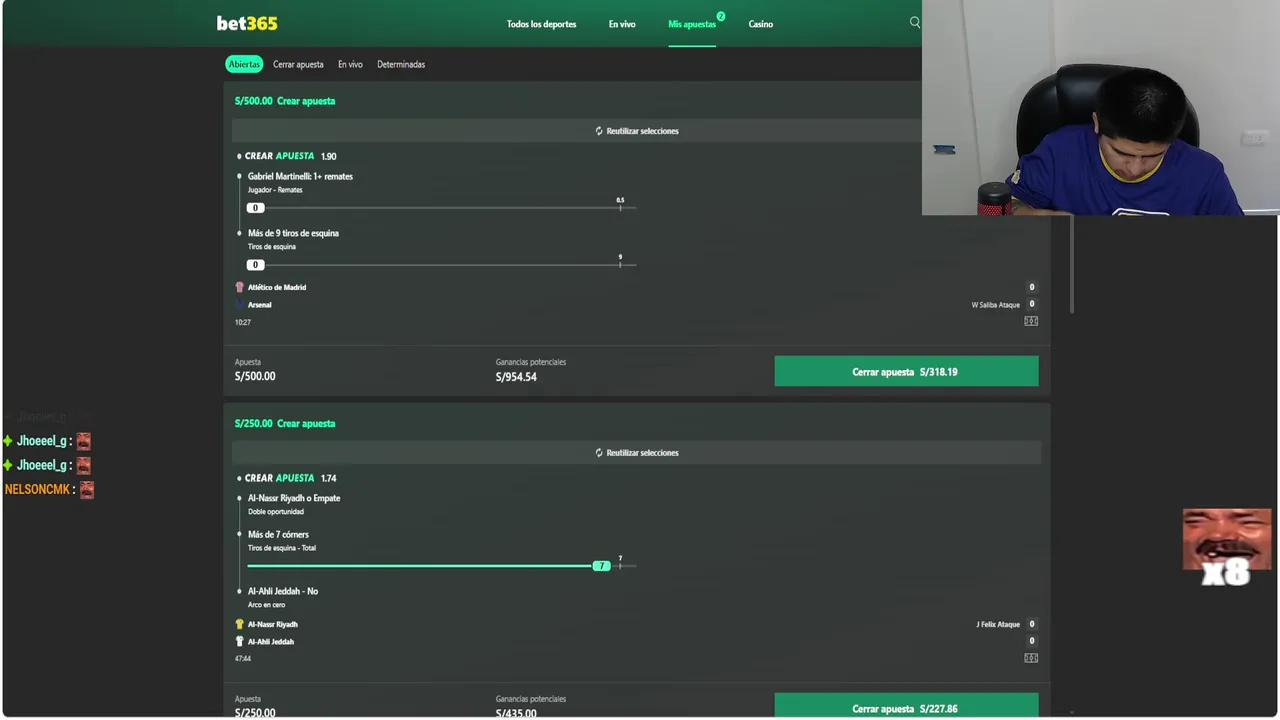Viewport: 1280px width, 720px height.
Task: Click S/500.00 Crear apuesta header
Action: coord(285,101)
